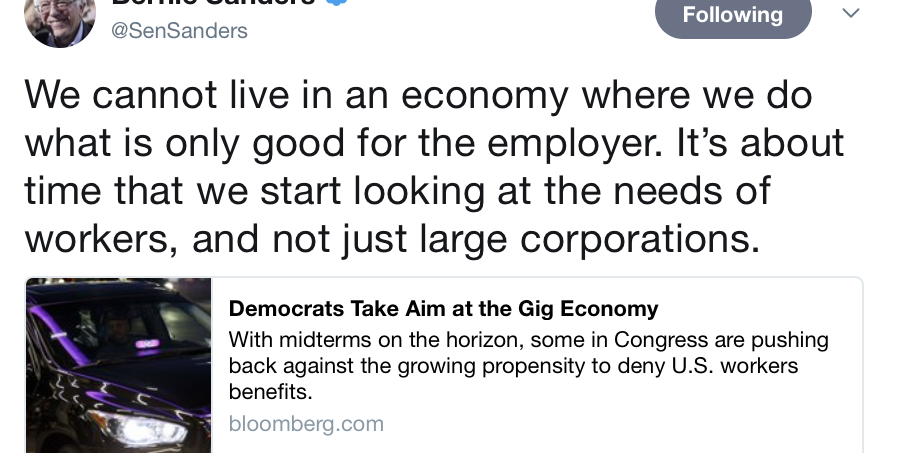Click the blue verified badge
This screenshot has width=906, height=453.
[x=339, y=3]
